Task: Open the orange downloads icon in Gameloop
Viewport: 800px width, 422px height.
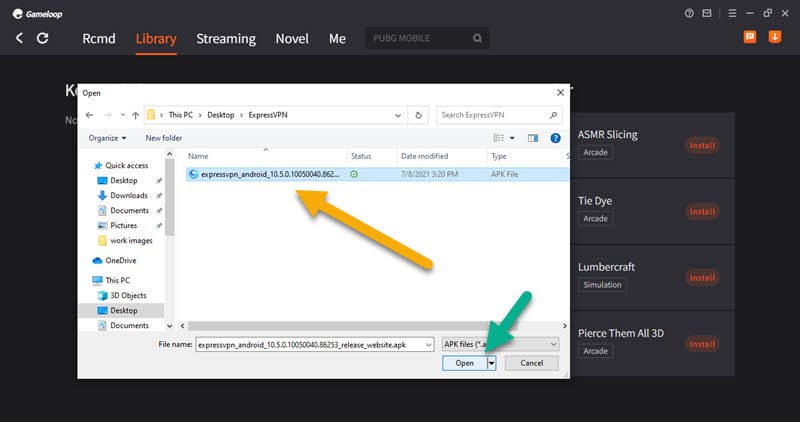Action: (774, 37)
